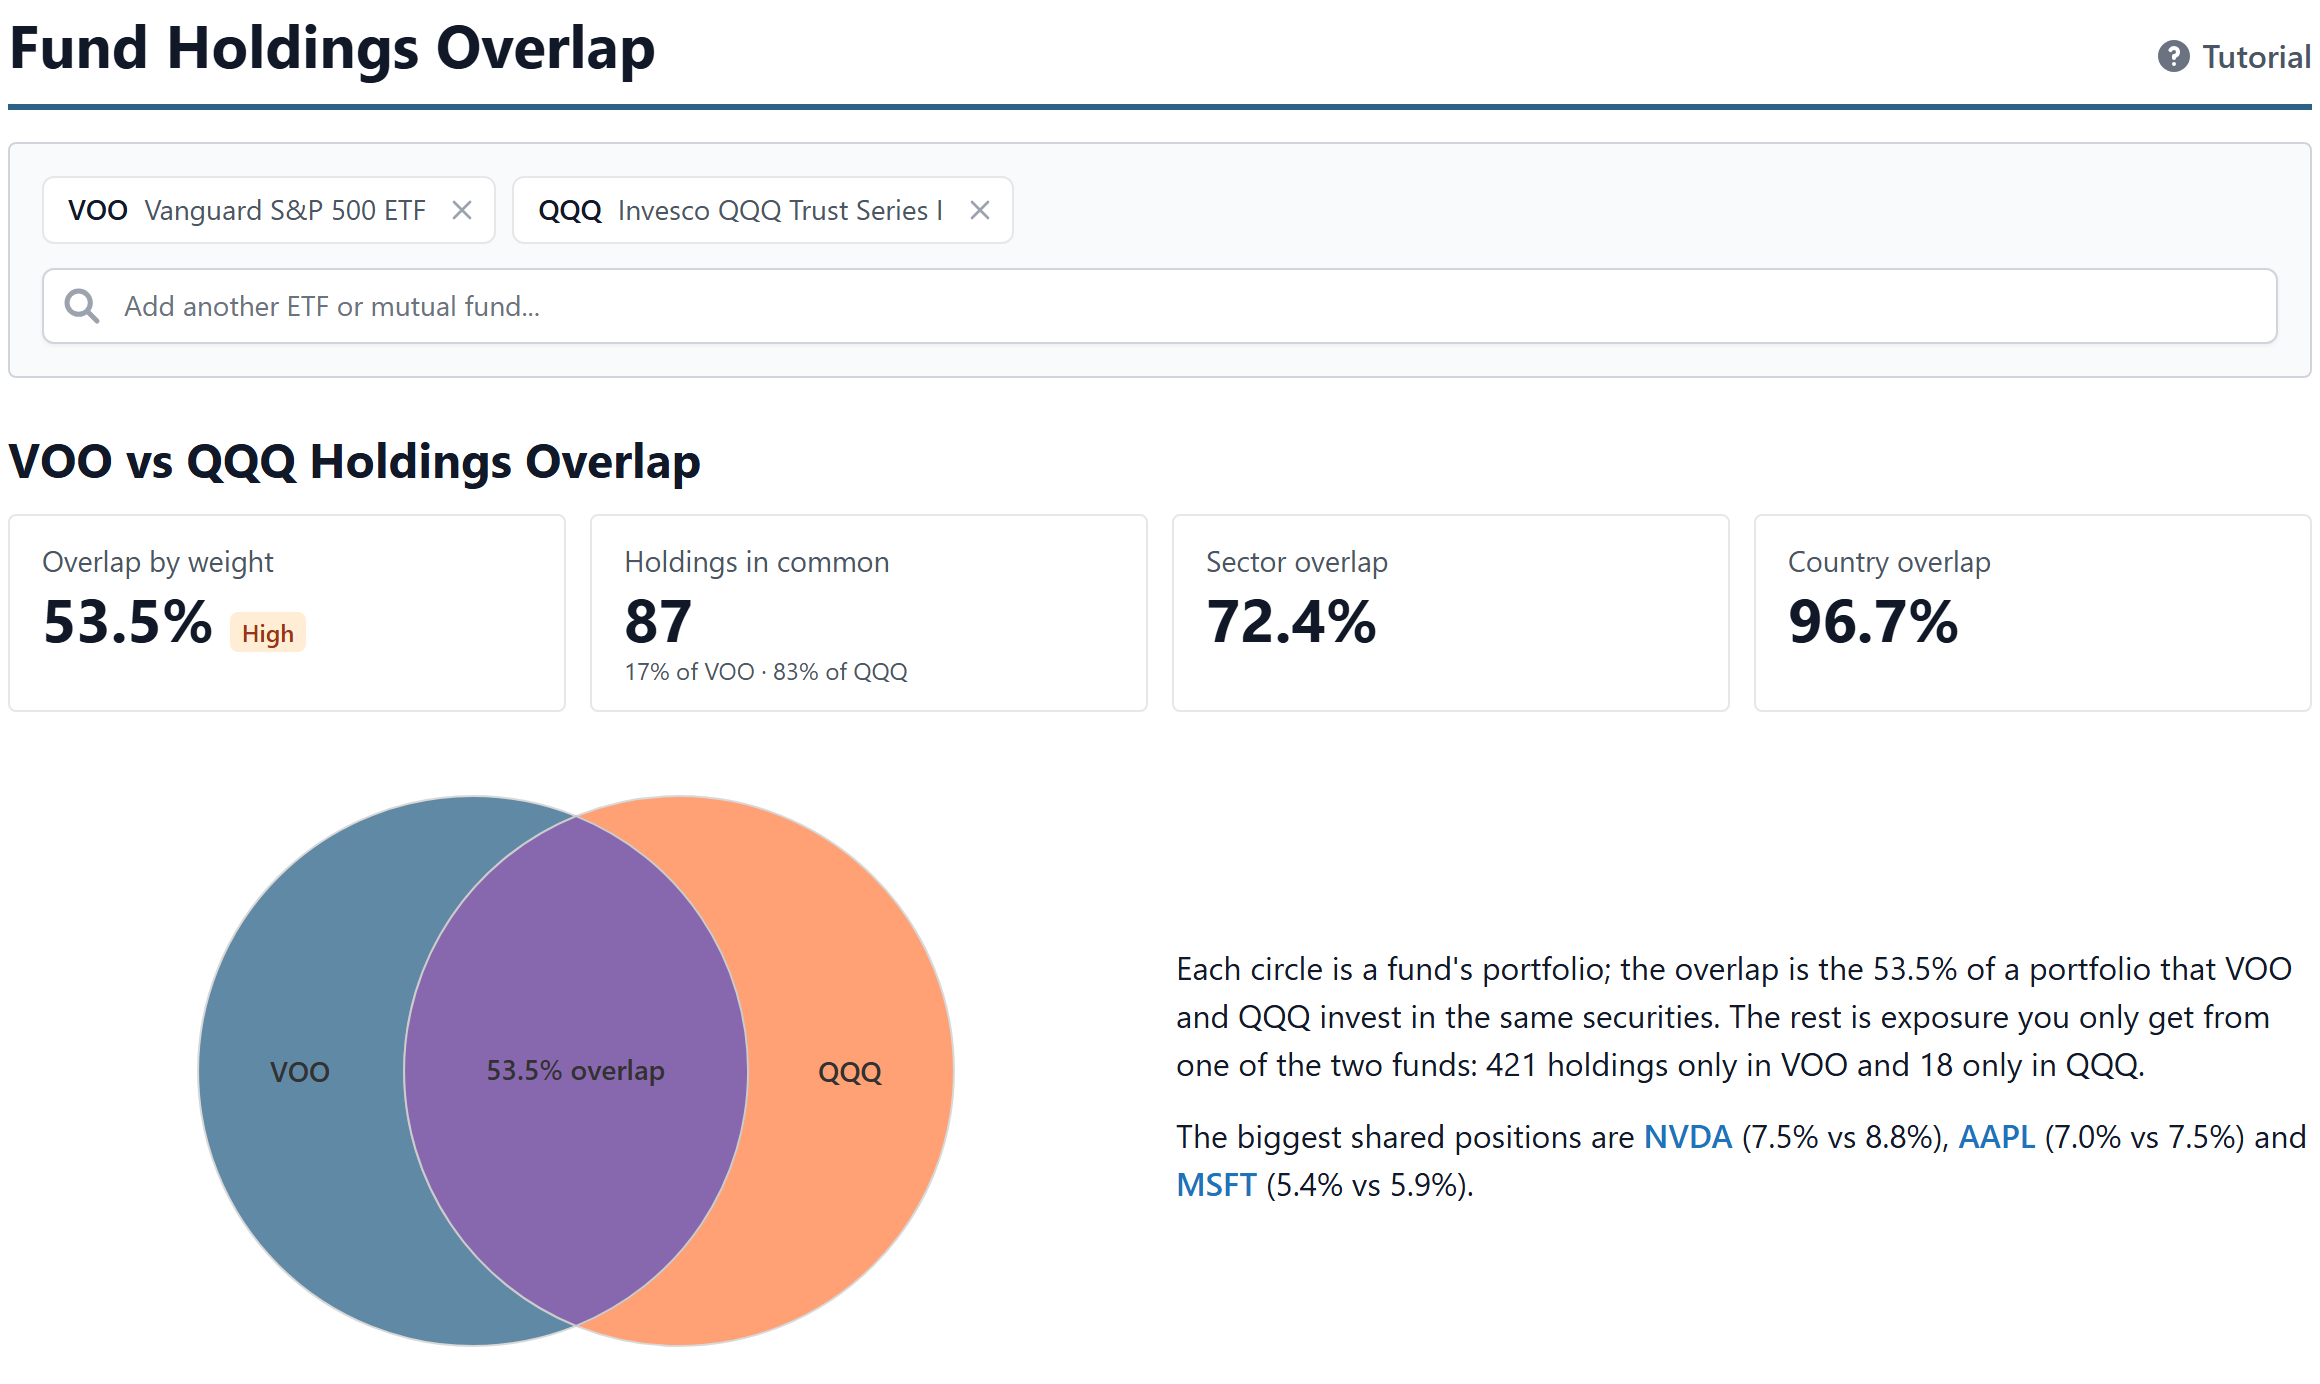This screenshot has width=2320, height=1384.
Task: Click the Overlap by weight 53.5% card
Action: (287, 613)
